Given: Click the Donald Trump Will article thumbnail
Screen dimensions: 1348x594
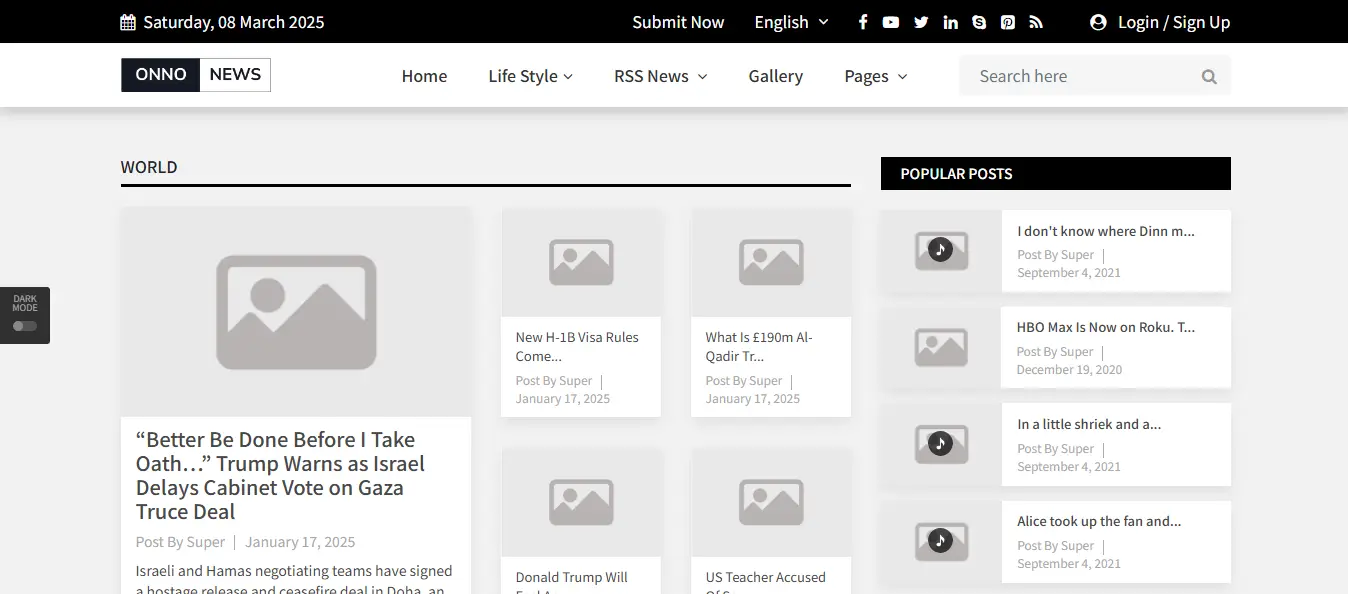Looking at the screenshot, I should tap(581, 502).
